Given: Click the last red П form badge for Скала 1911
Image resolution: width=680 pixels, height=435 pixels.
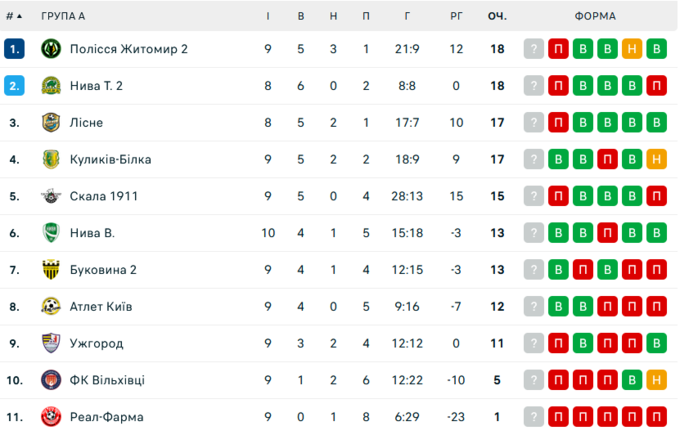Looking at the screenshot, I should tap(656, 196).
